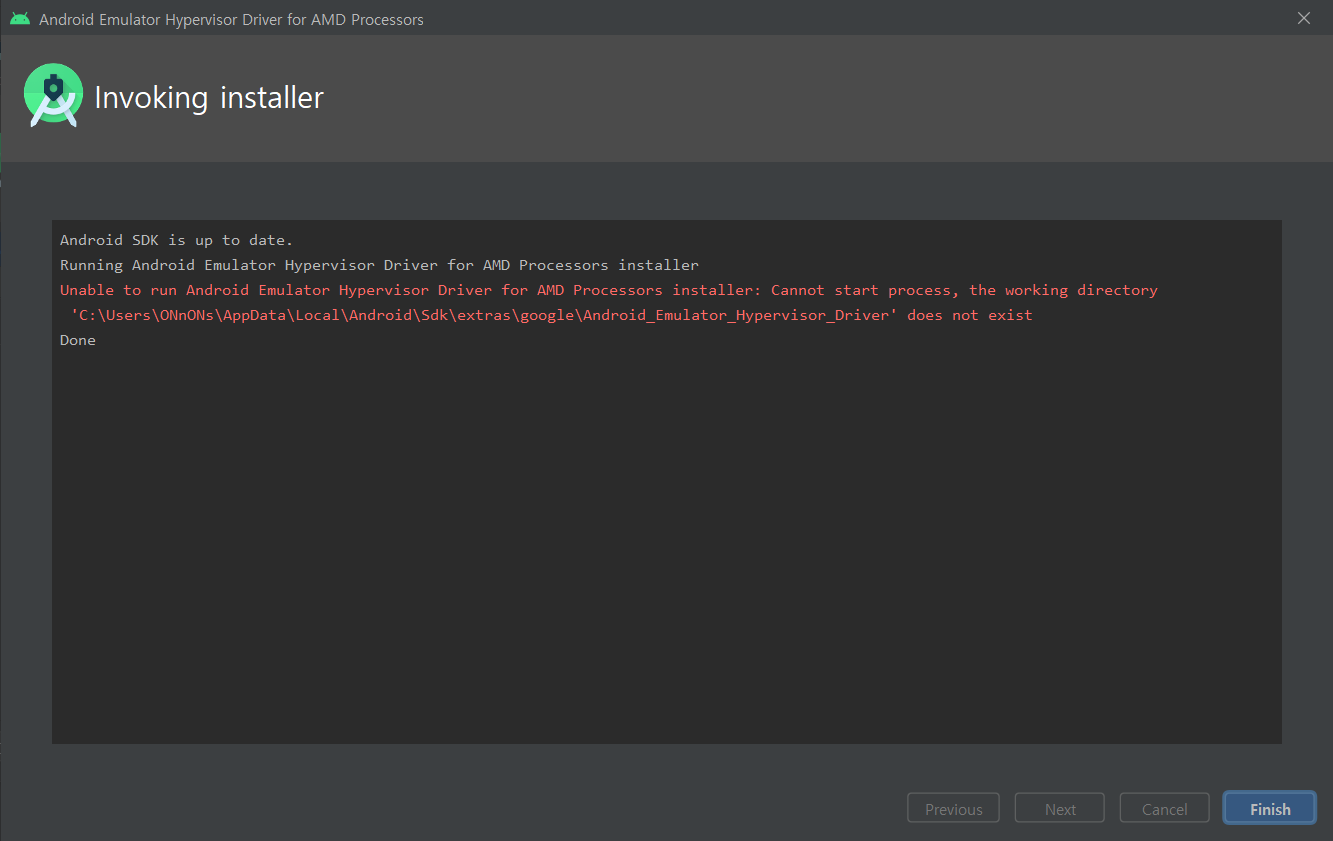Click the red 'Unable to run' error line
Viewport: 1333px width, 841px height.
tap(609, 290)
